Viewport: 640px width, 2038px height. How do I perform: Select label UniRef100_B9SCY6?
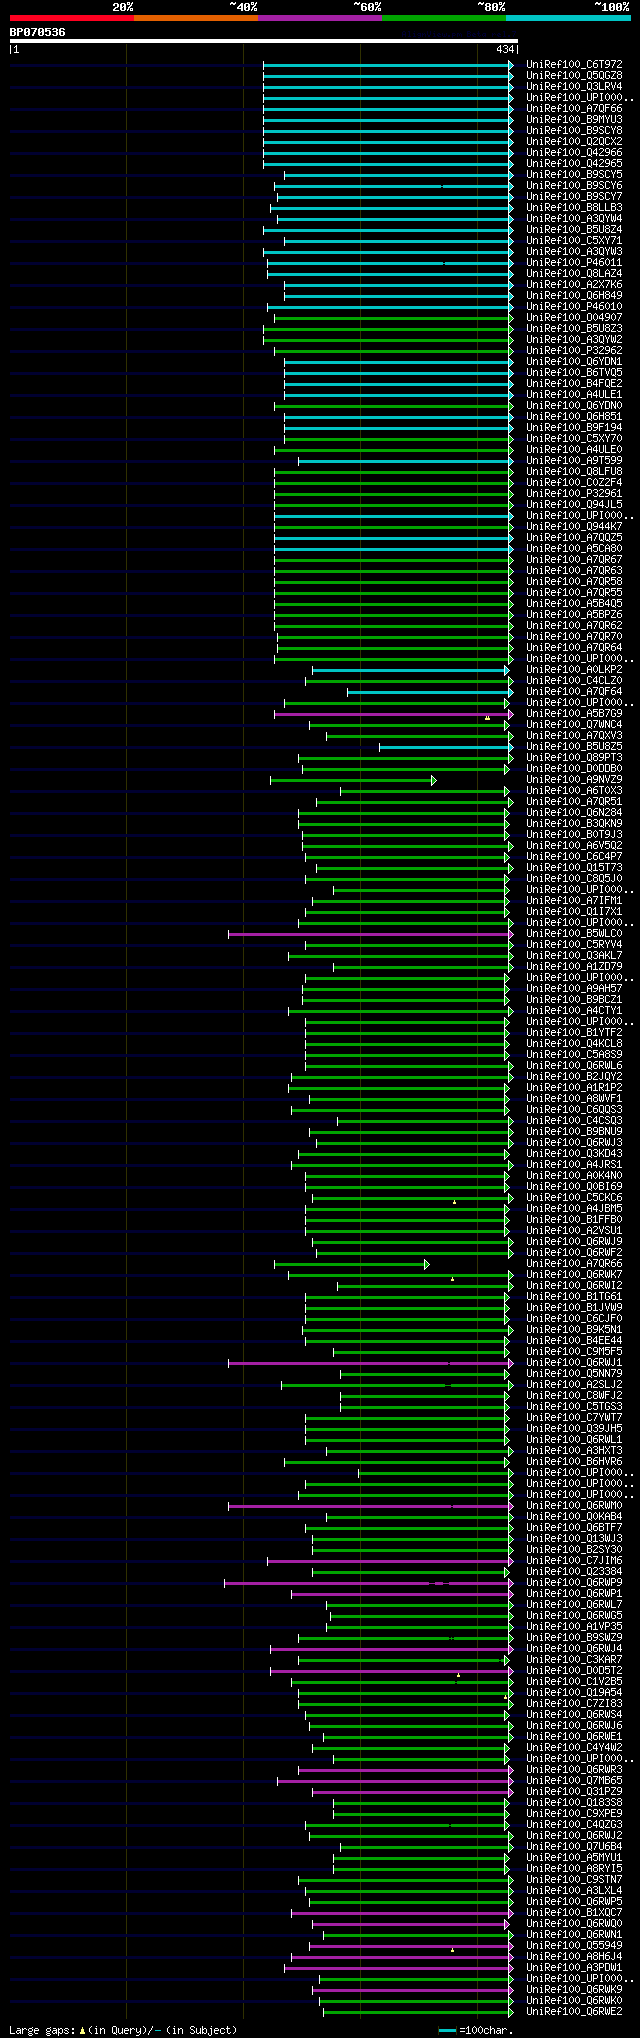click(574, 186)
